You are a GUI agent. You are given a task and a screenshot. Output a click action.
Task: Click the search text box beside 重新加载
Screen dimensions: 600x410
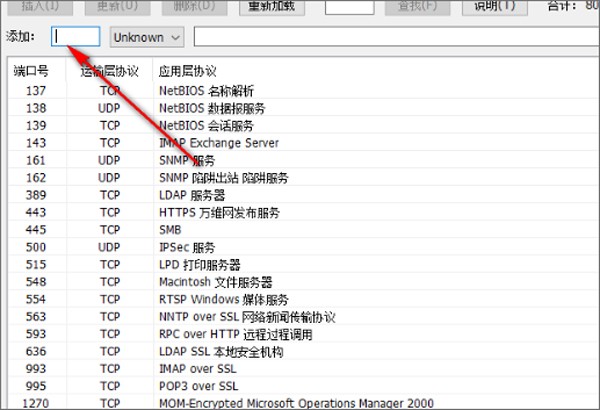350,6
